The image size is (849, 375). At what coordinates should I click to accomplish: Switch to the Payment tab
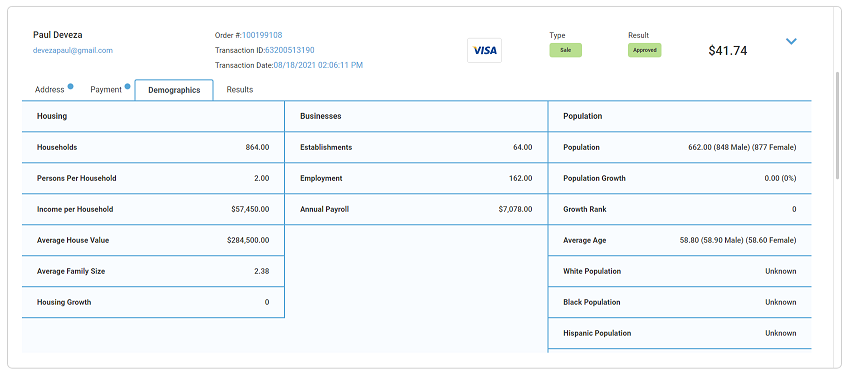[106, 90]
